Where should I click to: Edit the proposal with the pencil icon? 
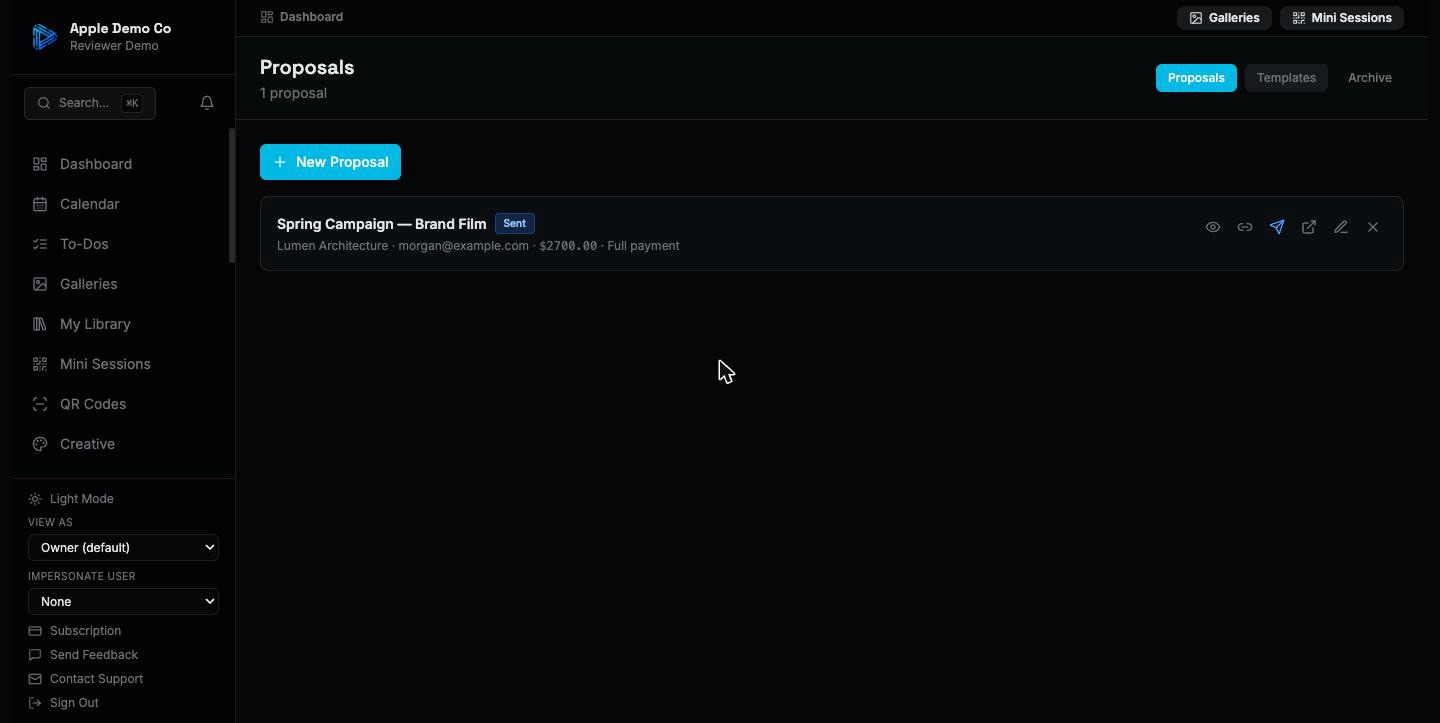tap(1341, 227)
